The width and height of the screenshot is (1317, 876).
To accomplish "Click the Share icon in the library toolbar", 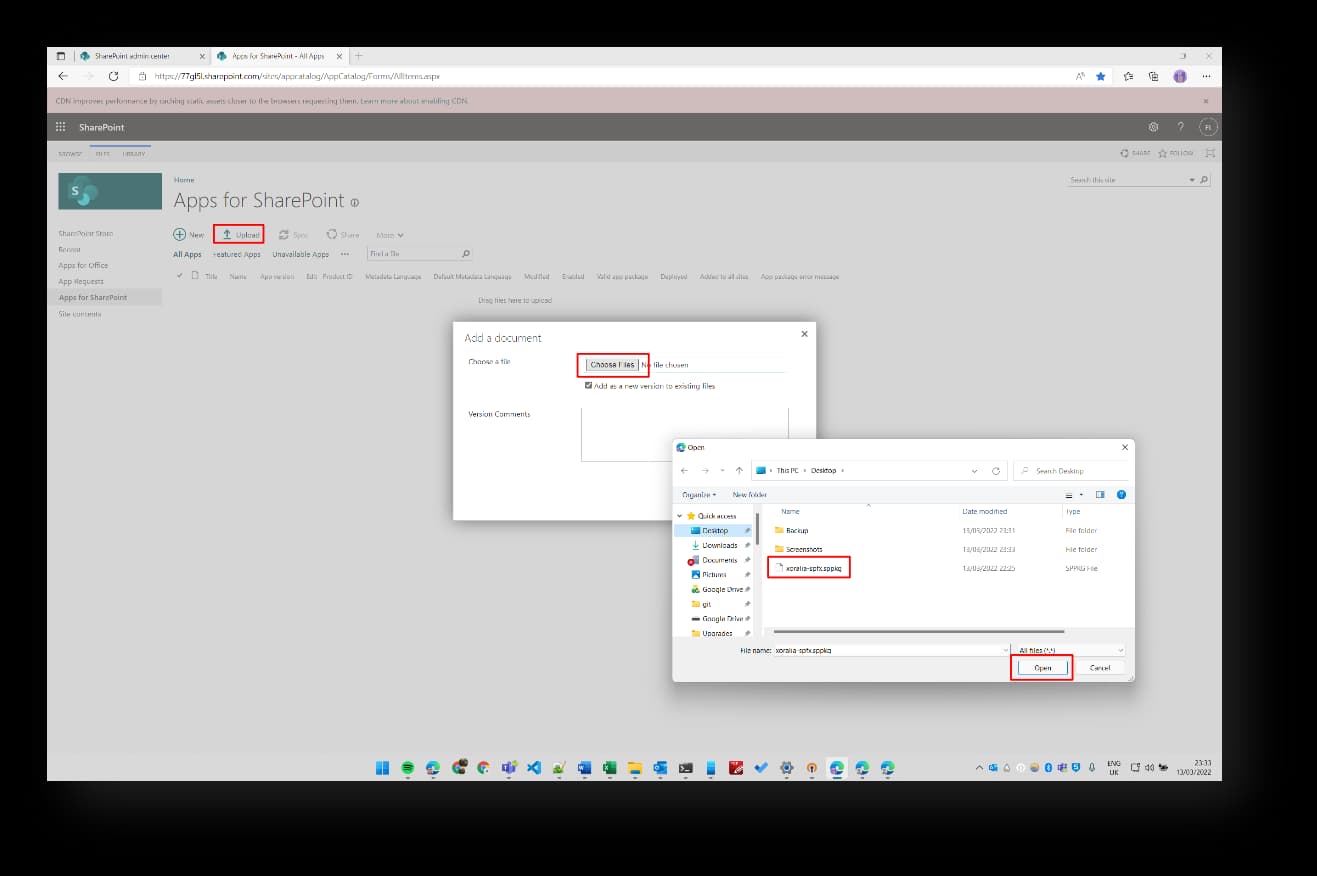I will (x=331, y=235).
